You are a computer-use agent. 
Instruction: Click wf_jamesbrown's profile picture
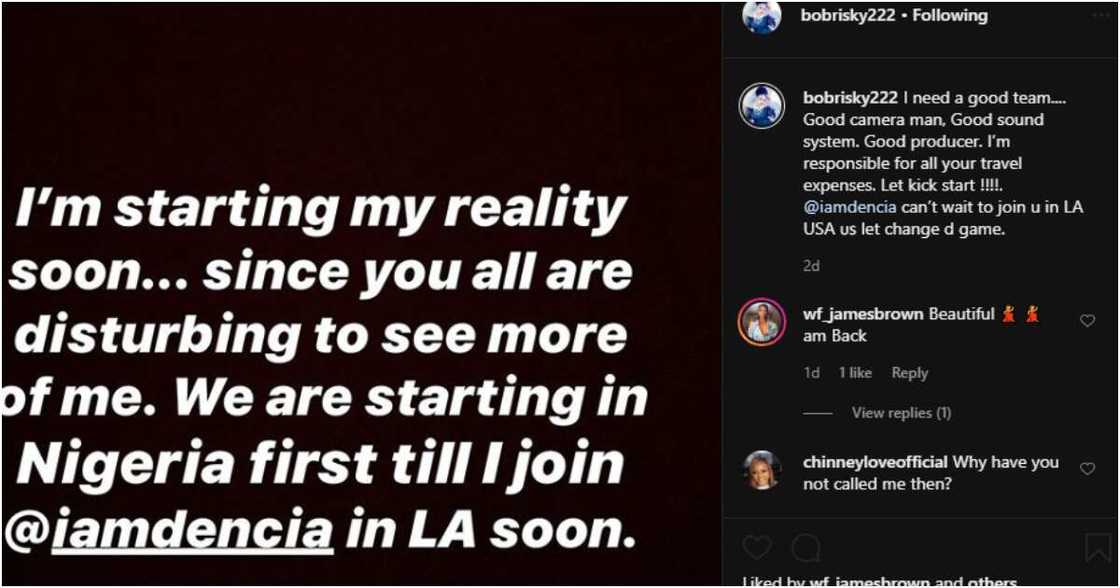(x=762, y=322)
